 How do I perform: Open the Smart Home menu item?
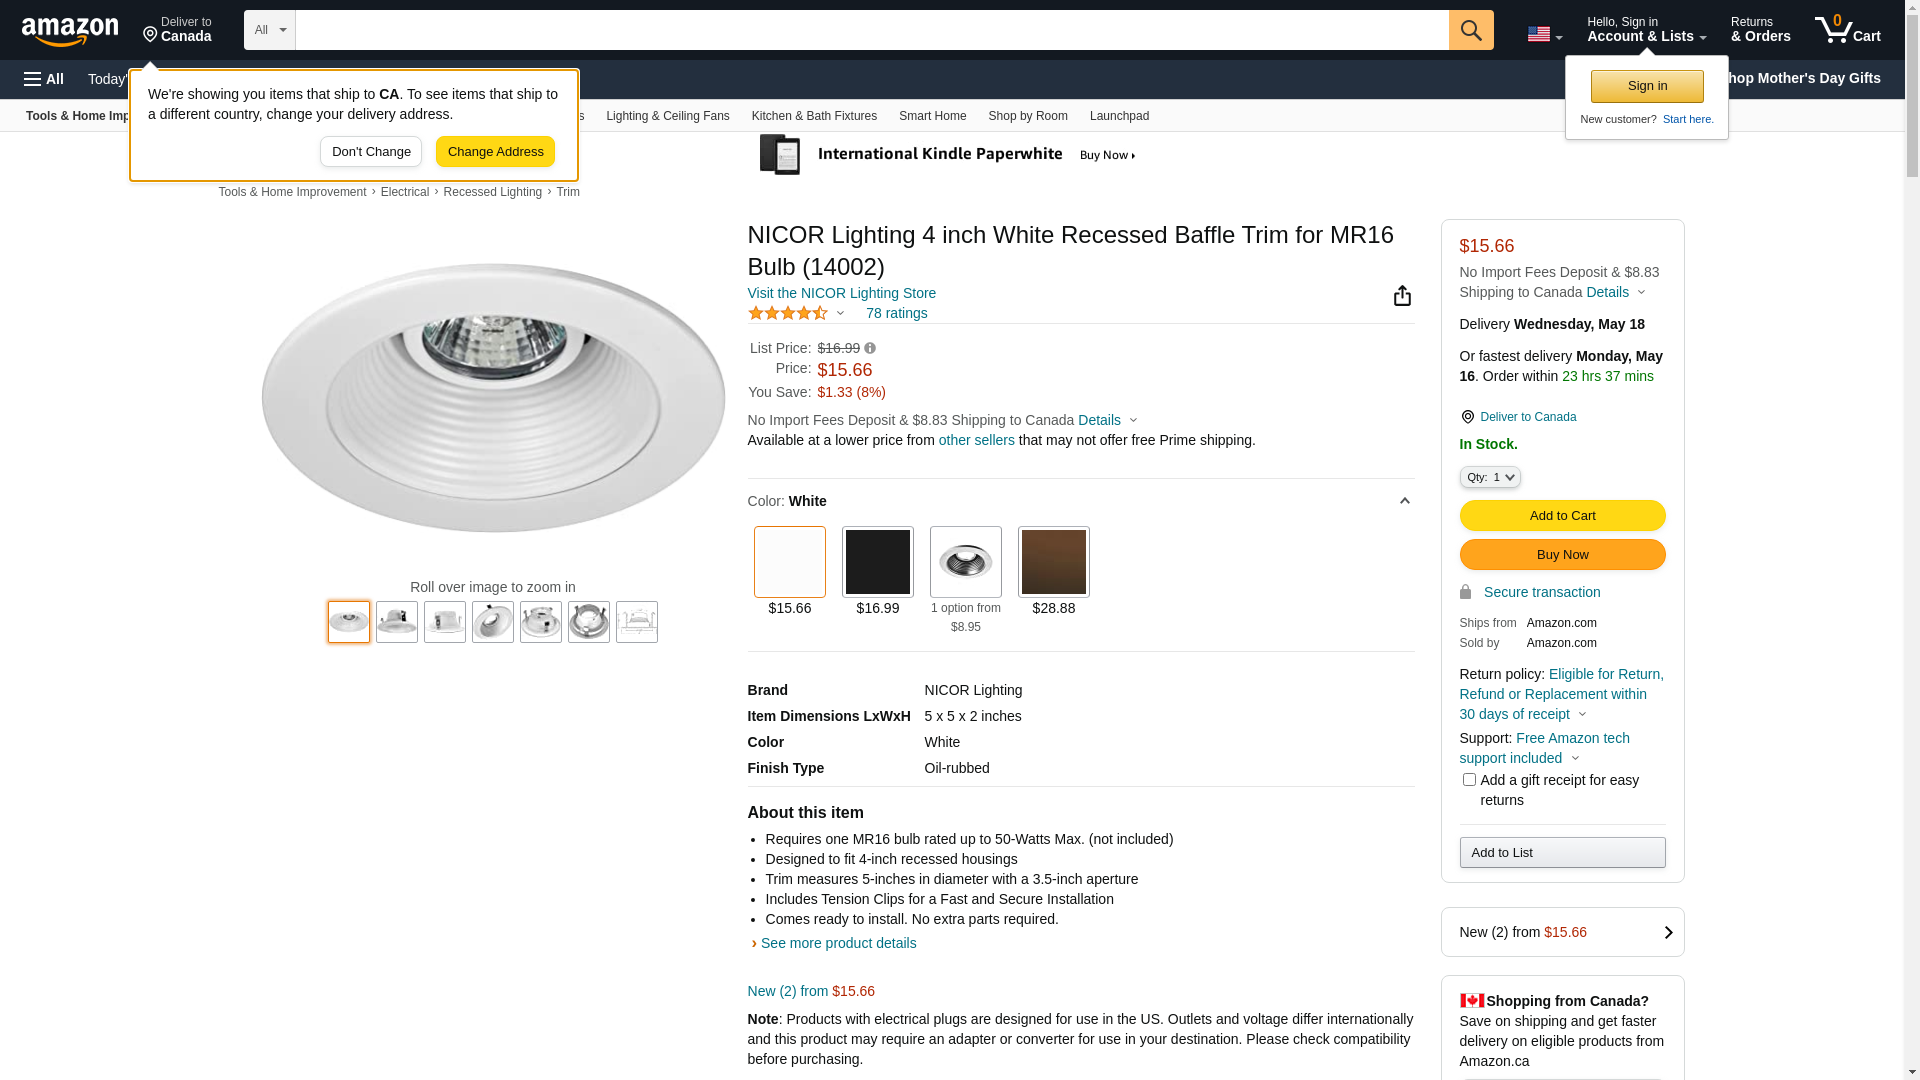coord(932,116)
